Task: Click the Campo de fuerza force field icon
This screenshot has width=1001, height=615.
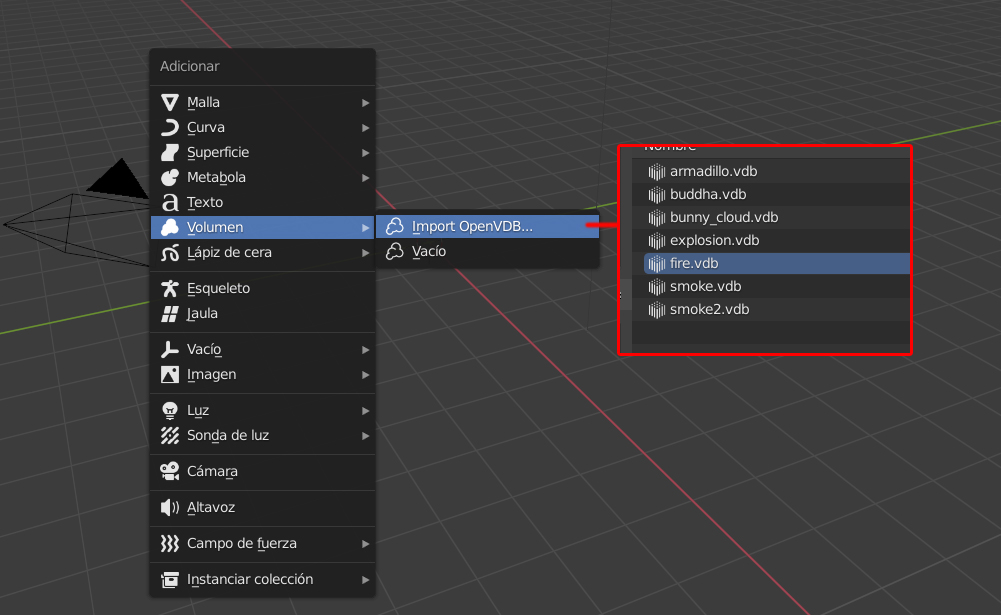Action: click(x=170, y=544)
